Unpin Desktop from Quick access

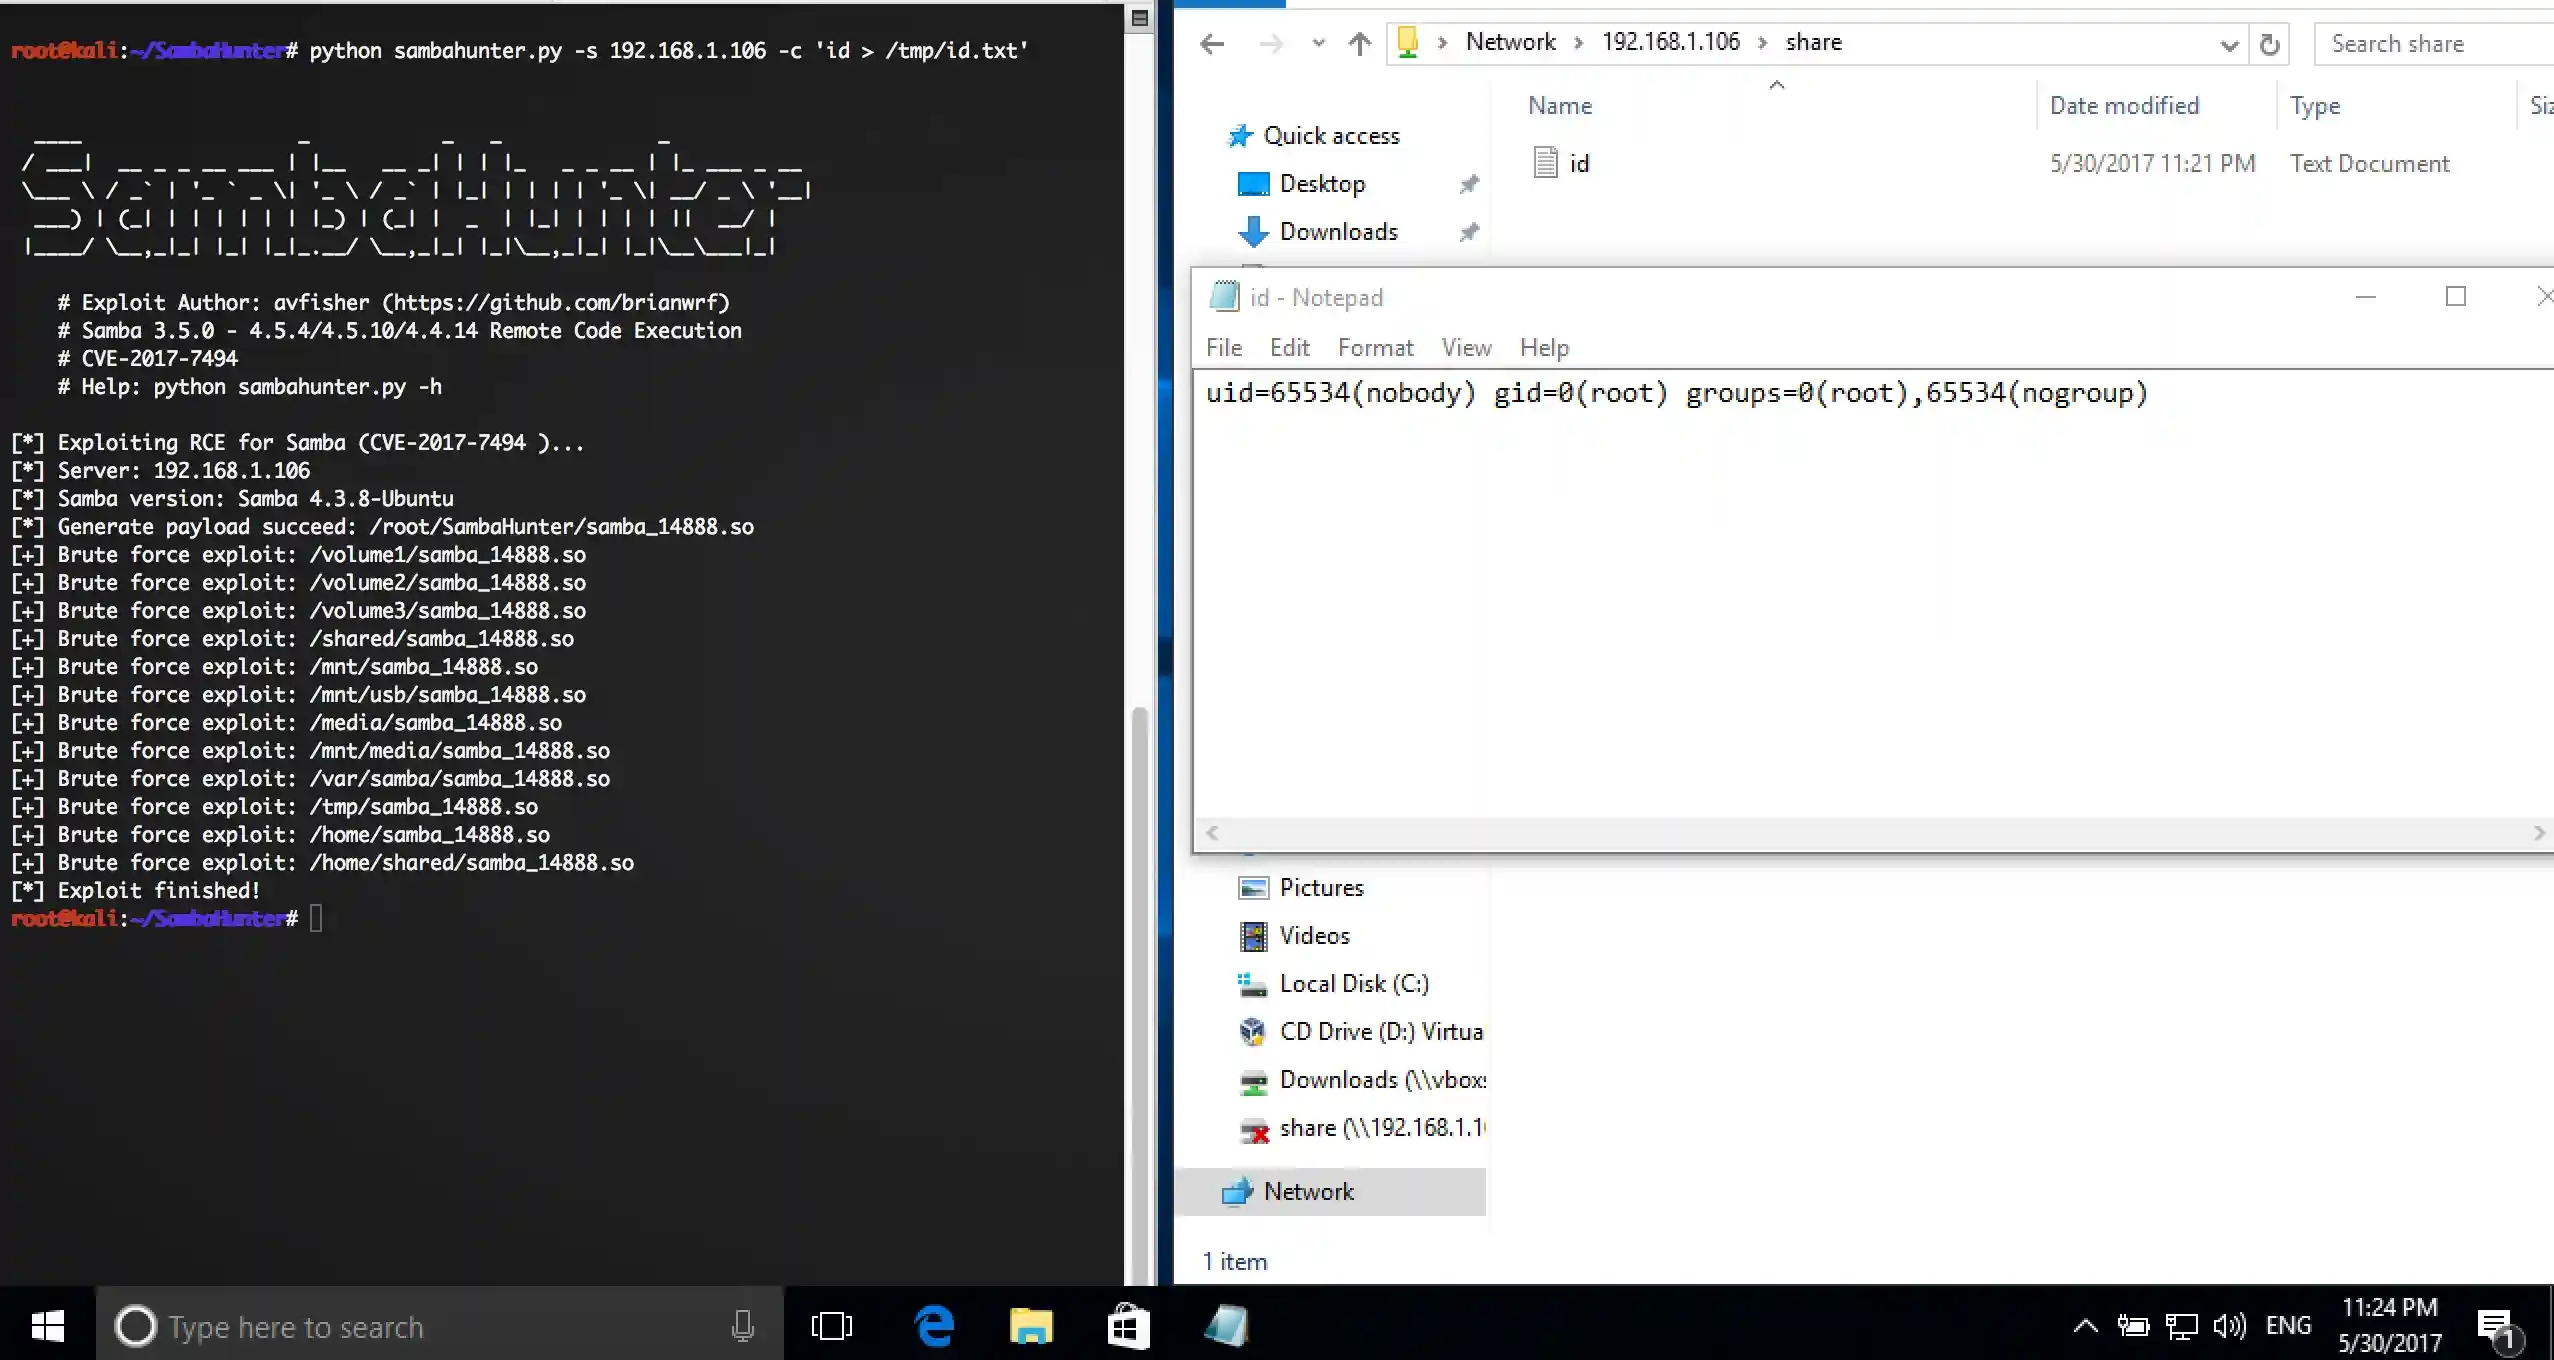coord(1468,184)
